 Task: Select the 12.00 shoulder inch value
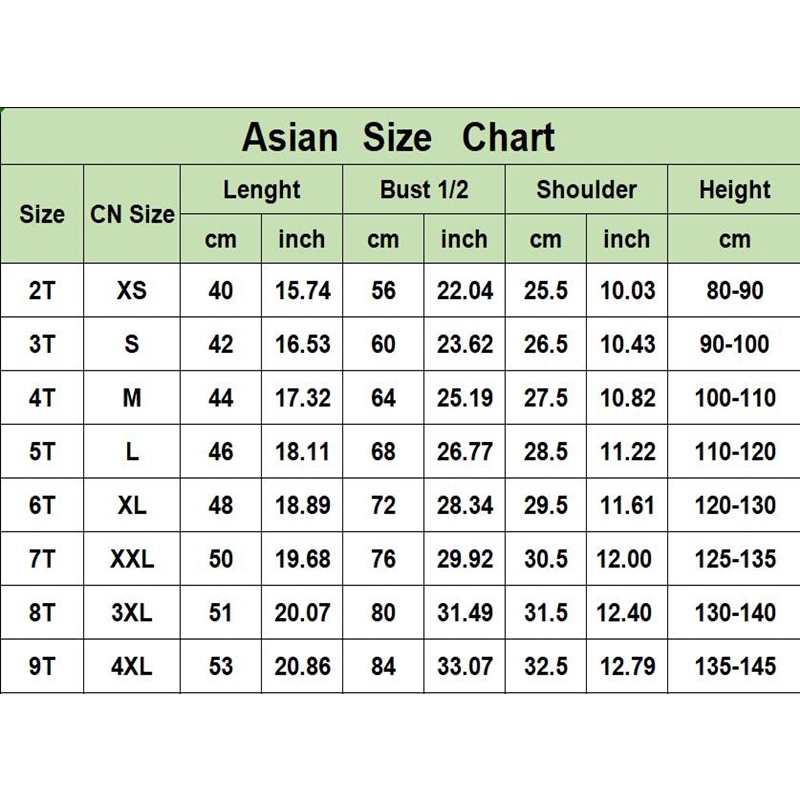[x=624, y=559]
